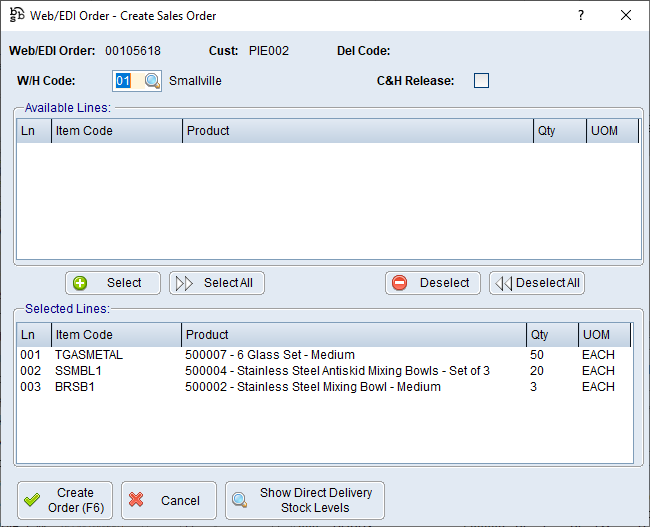The width and height of the screenshot is (650, 527).
Task: Click Create Order (F6) button
Action: 65,500
